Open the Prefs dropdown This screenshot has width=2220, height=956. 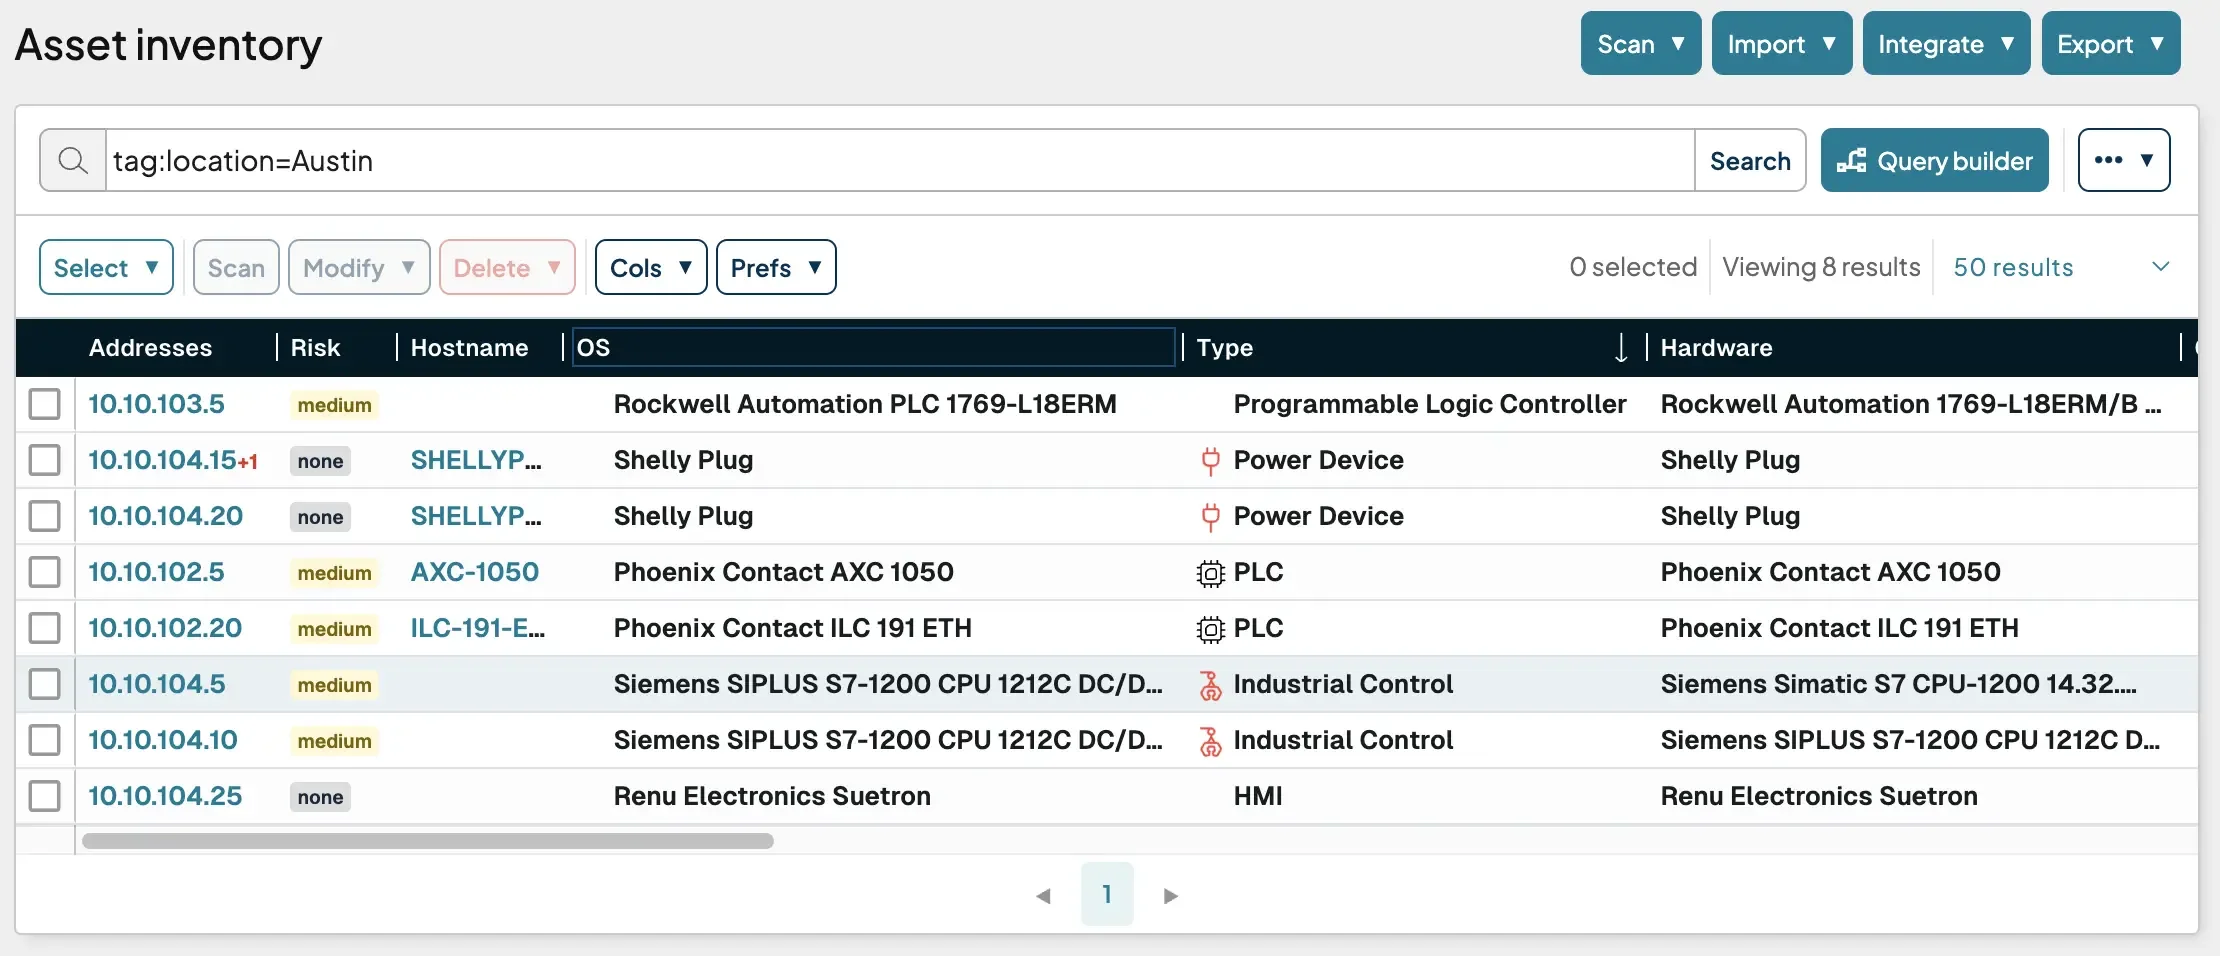(776, 267)
